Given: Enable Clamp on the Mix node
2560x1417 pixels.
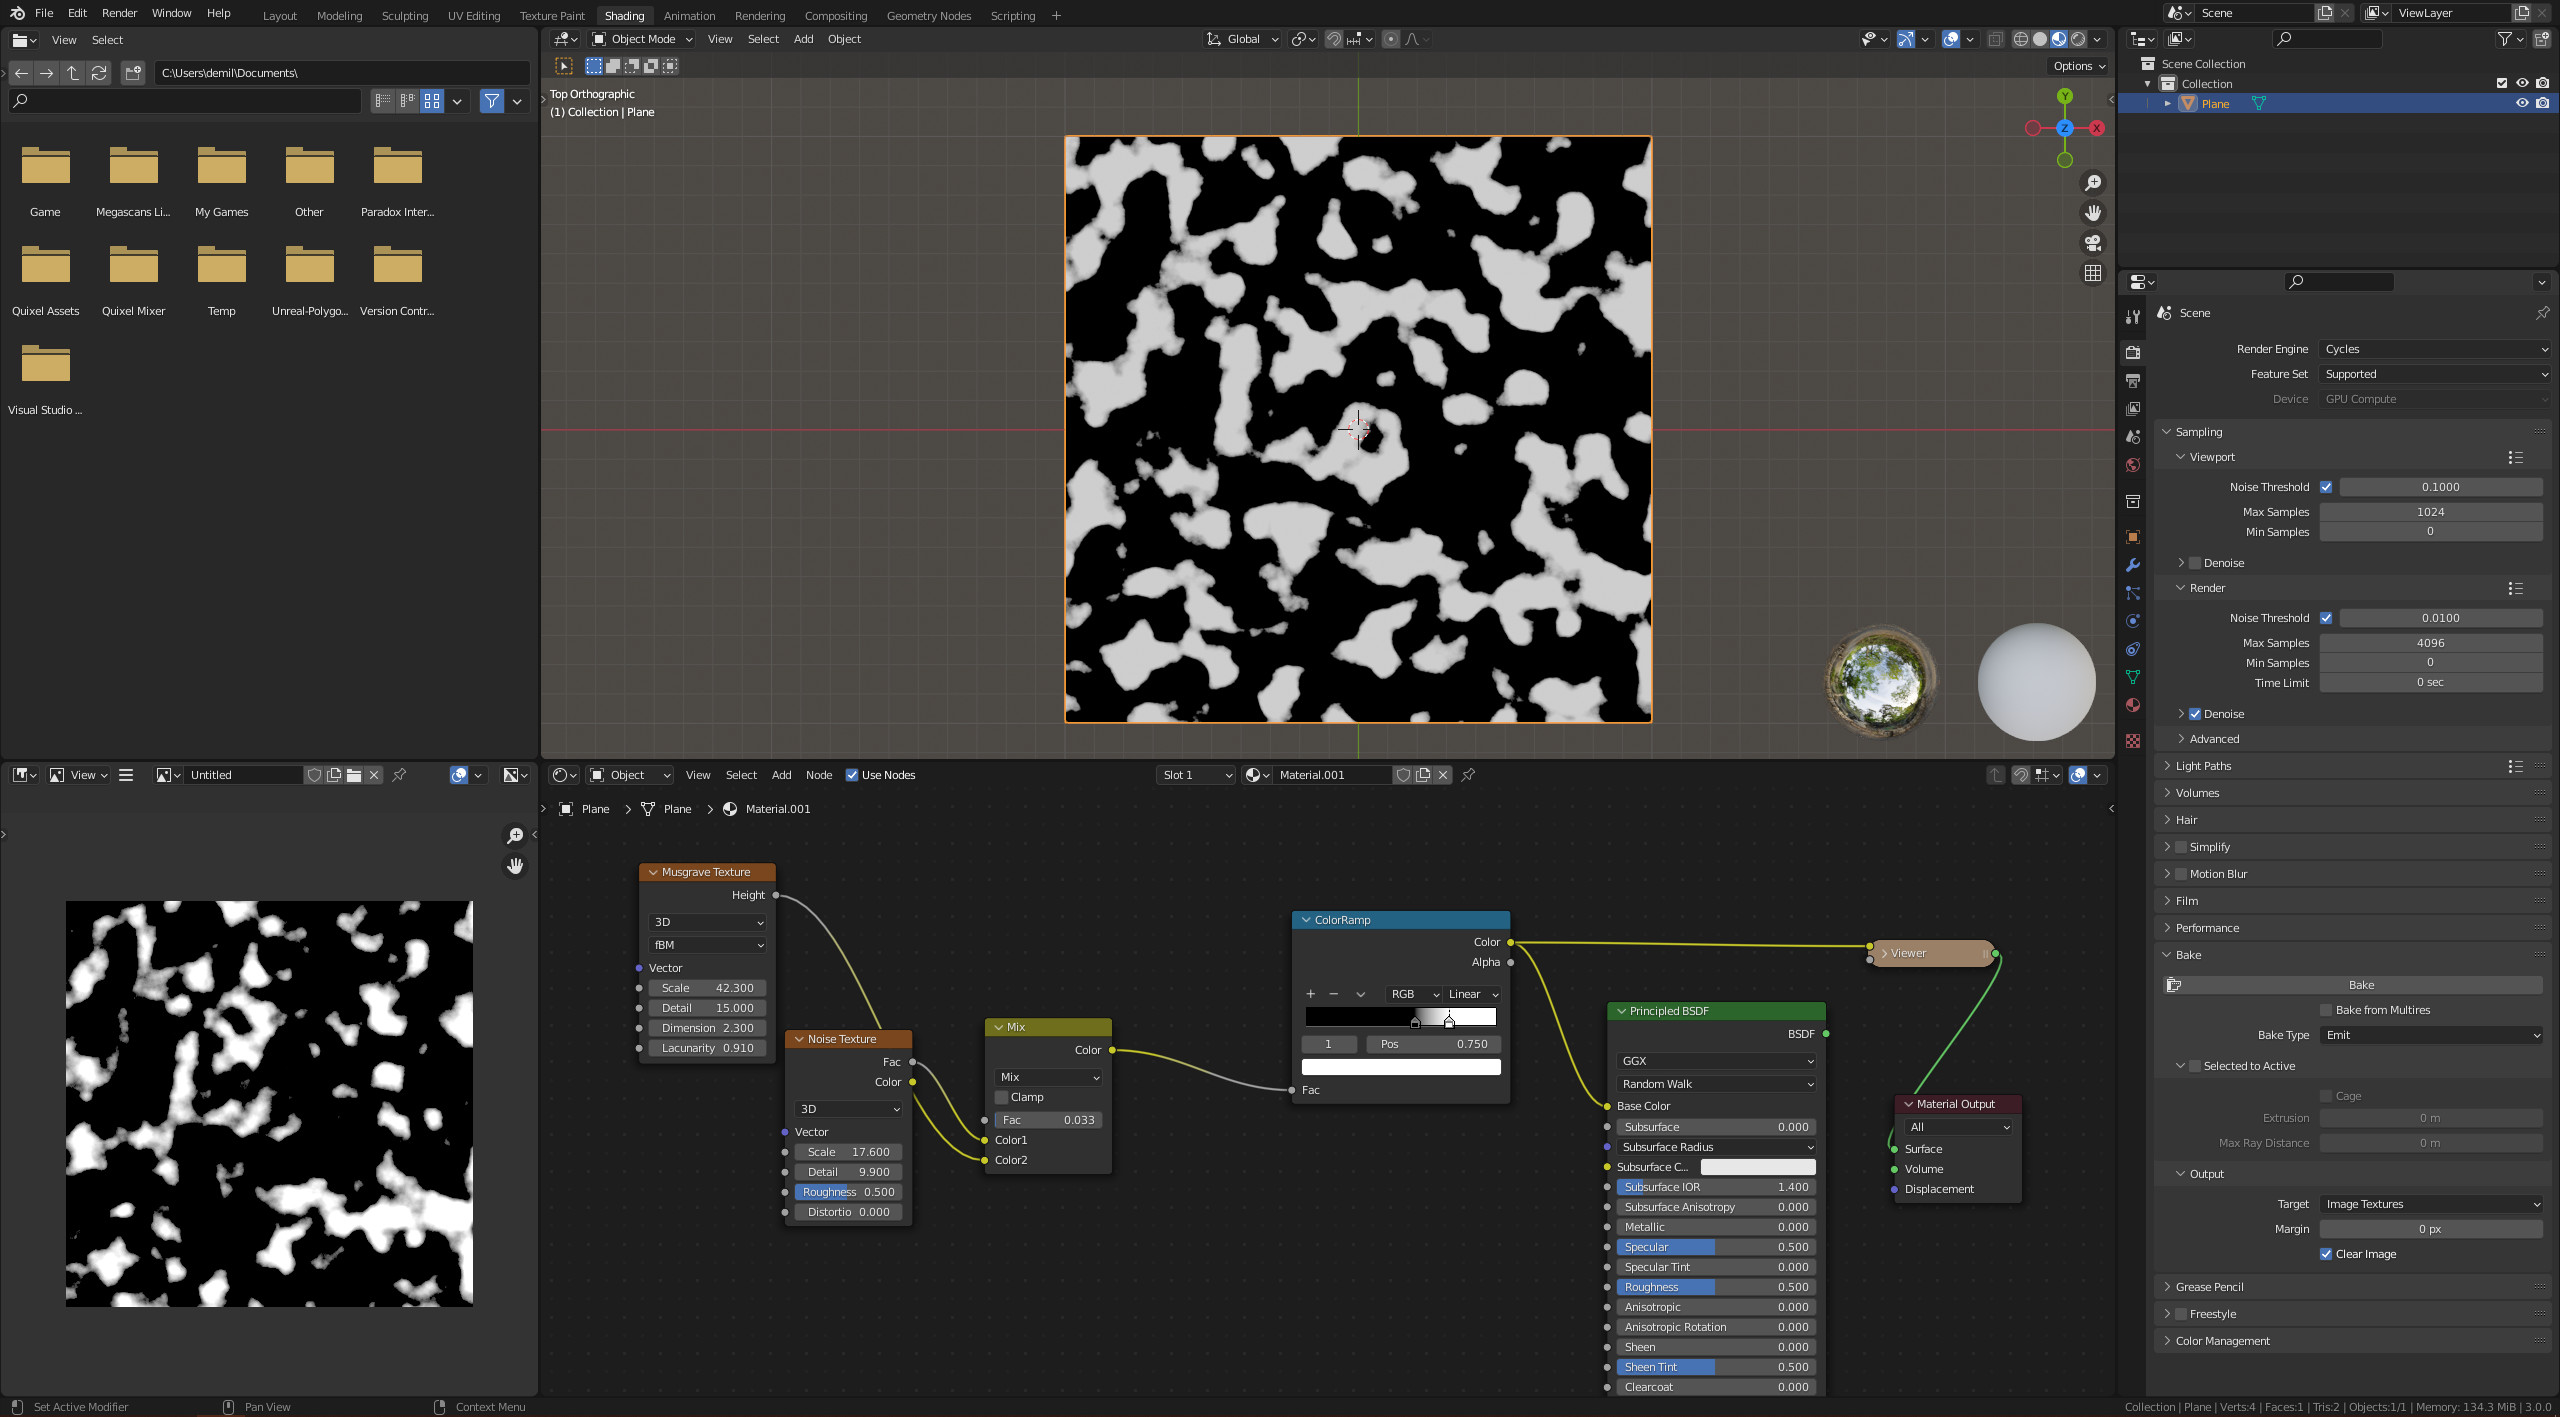Looking at the screenshot, I should coord(1002,1097).
